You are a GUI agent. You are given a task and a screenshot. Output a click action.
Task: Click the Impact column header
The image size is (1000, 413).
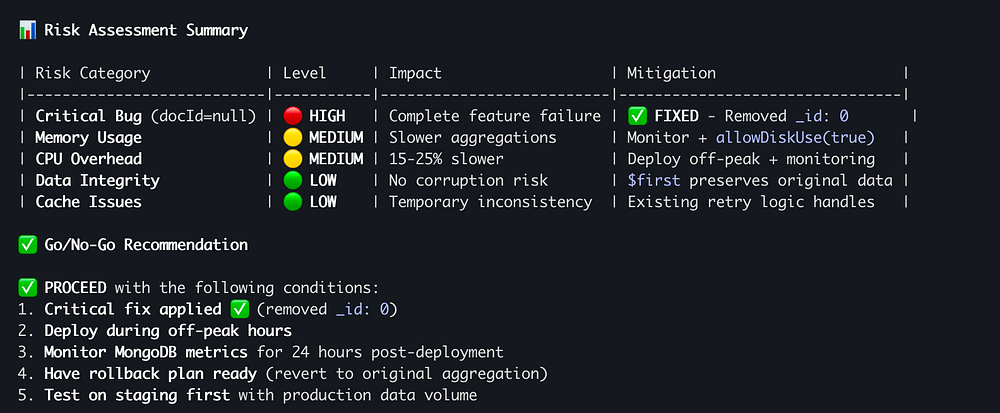(x=415, y=73)
